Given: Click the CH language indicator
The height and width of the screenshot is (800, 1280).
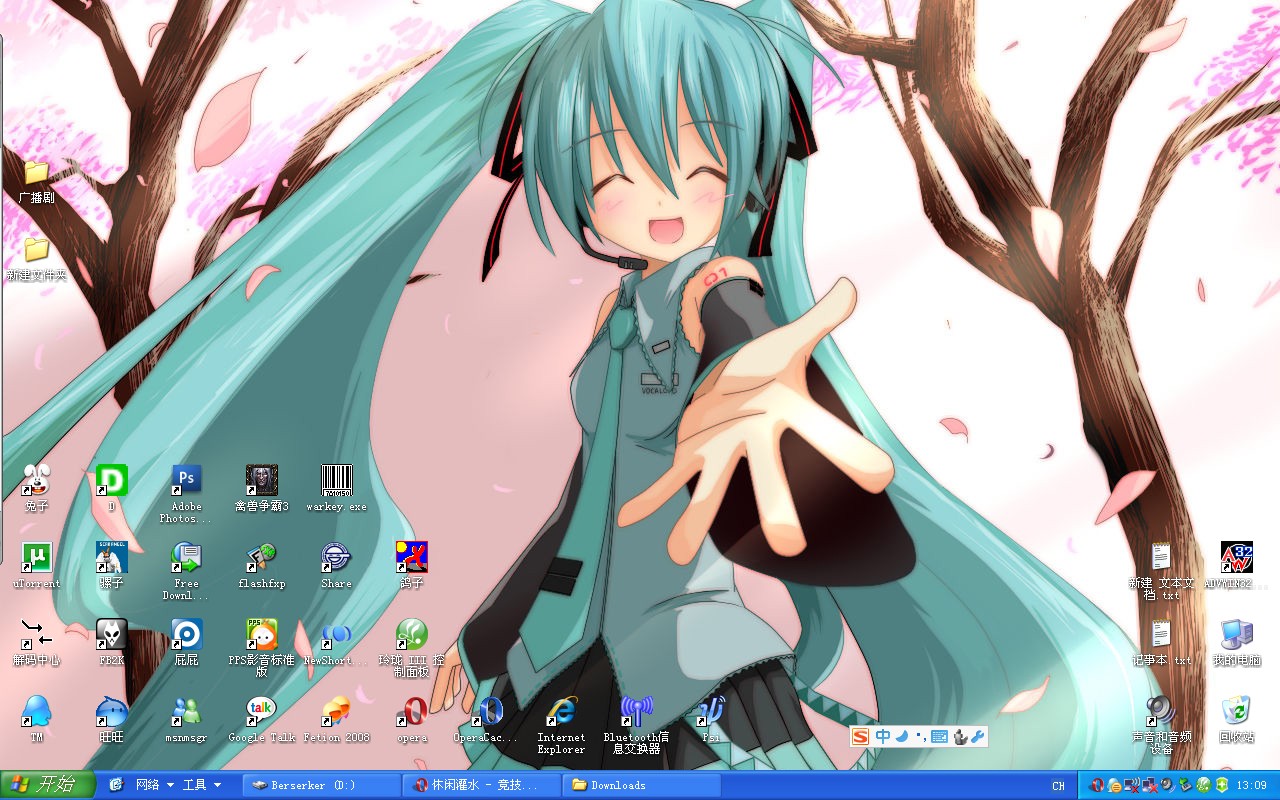Looking at the screenshot, I should (1058, 786).
